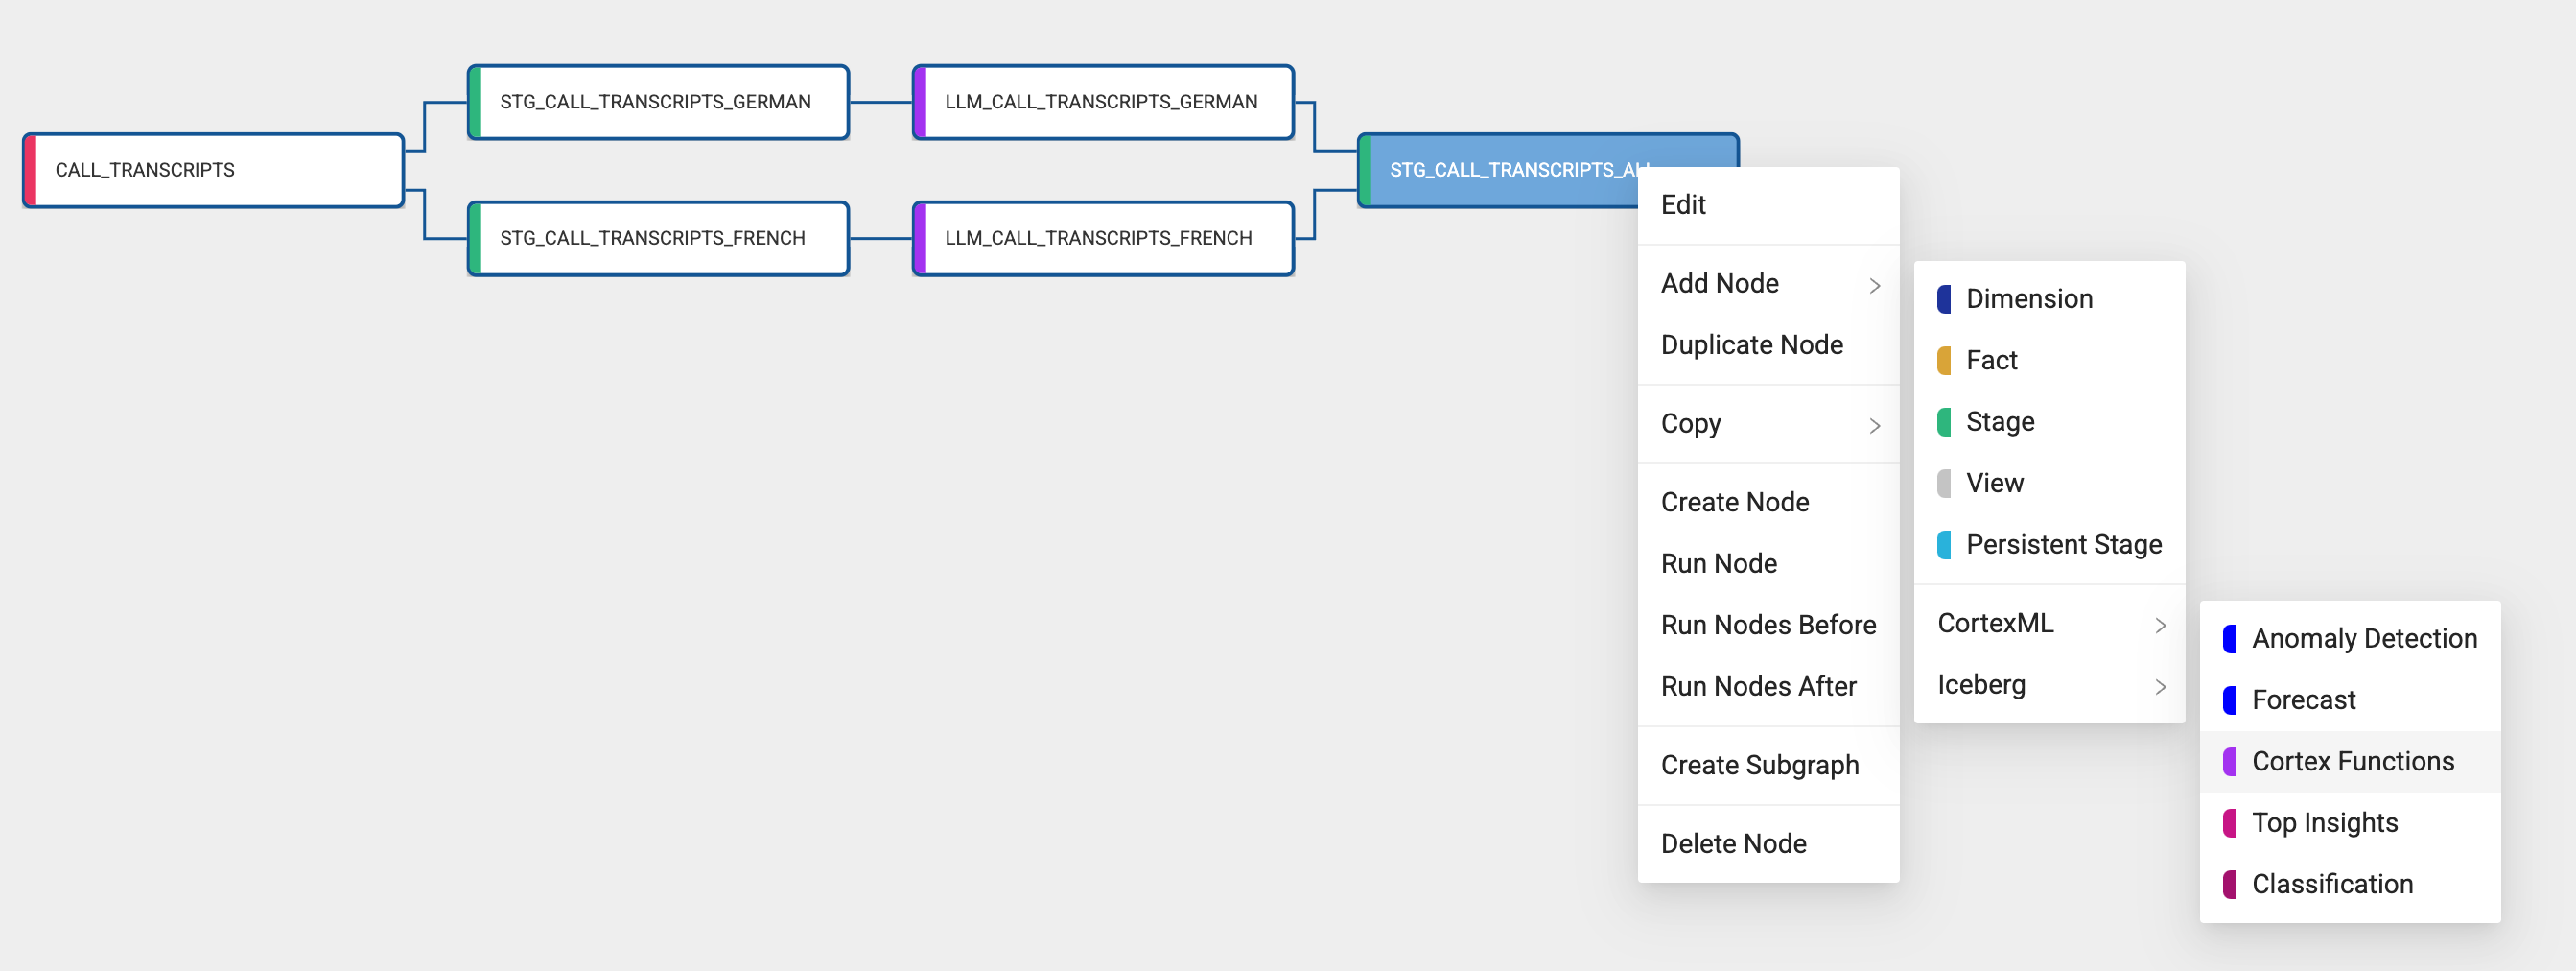The height and width of the screenshot is (971, 2576).
Task: Click the light blue Persistent Stage marker
Action: (x=1944, y=545)
